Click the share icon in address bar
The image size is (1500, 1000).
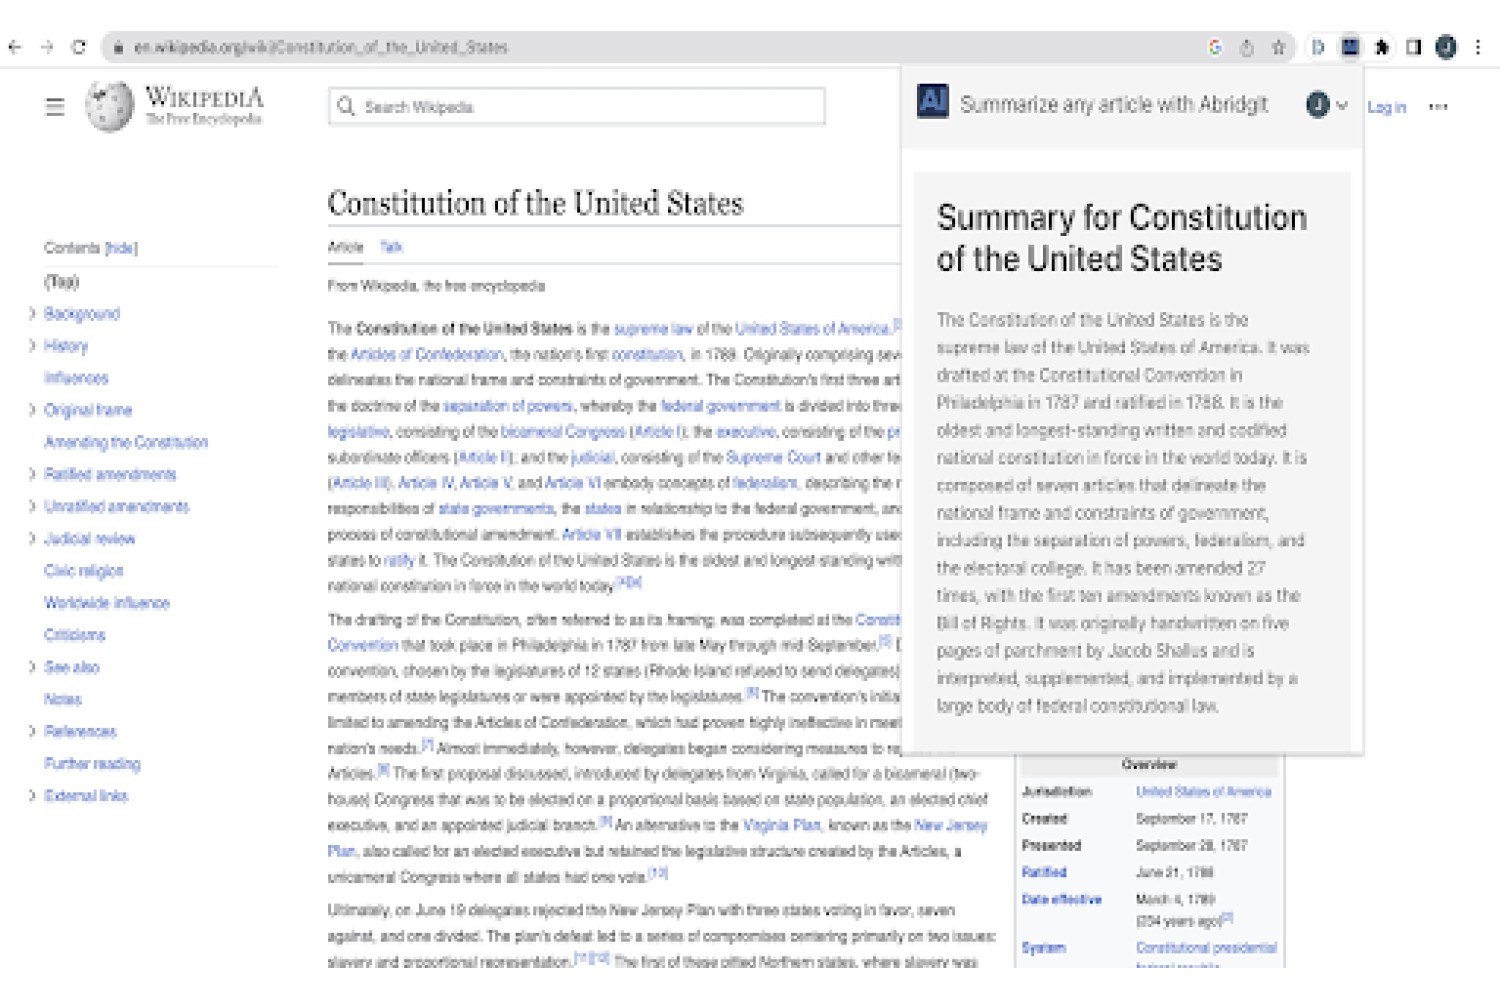[1247, 47]
